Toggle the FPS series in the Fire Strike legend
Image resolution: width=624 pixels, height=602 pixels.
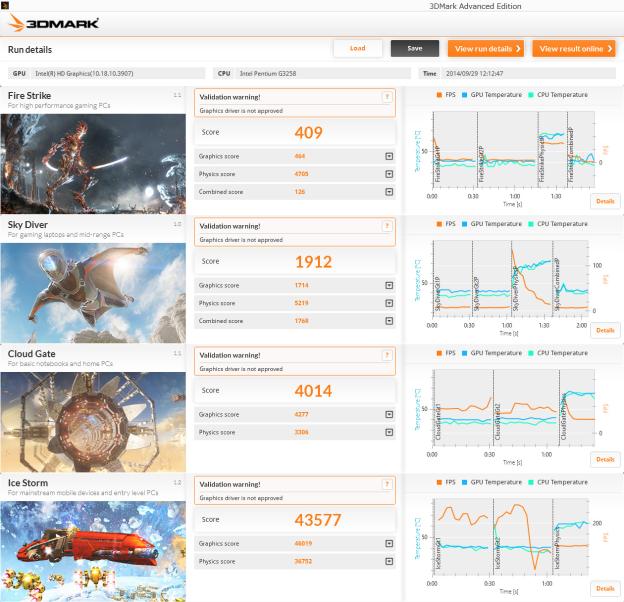pos(446,95)
